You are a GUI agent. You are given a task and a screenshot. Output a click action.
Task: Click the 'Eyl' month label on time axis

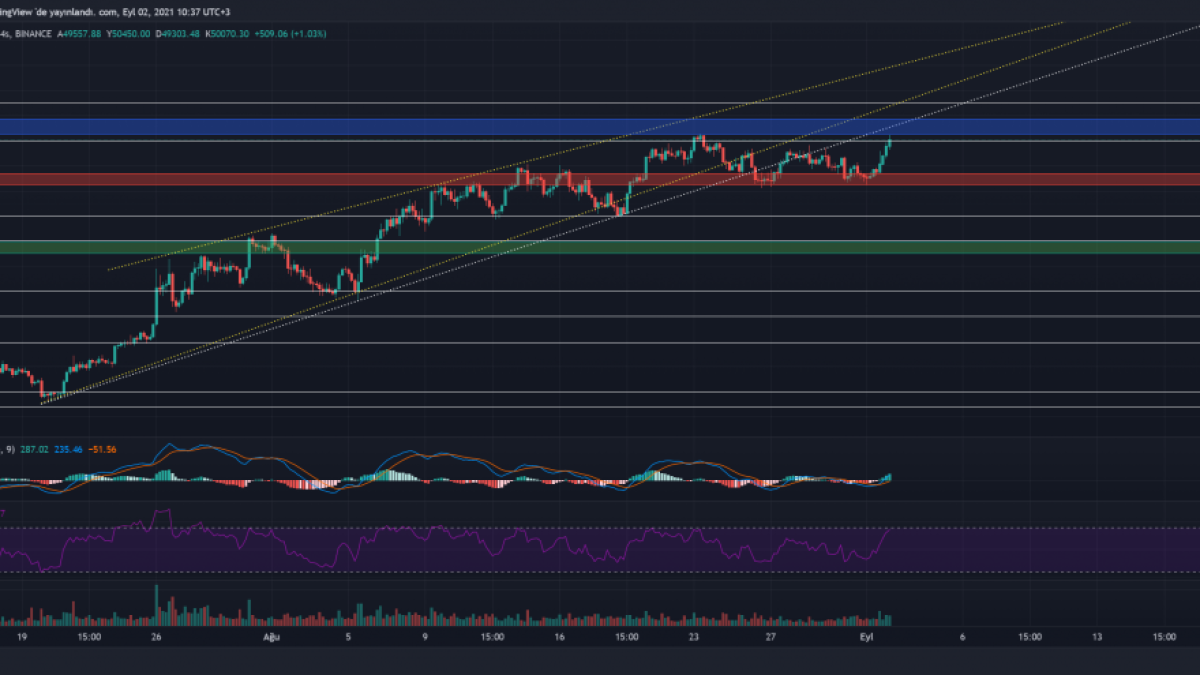[865, 636]
